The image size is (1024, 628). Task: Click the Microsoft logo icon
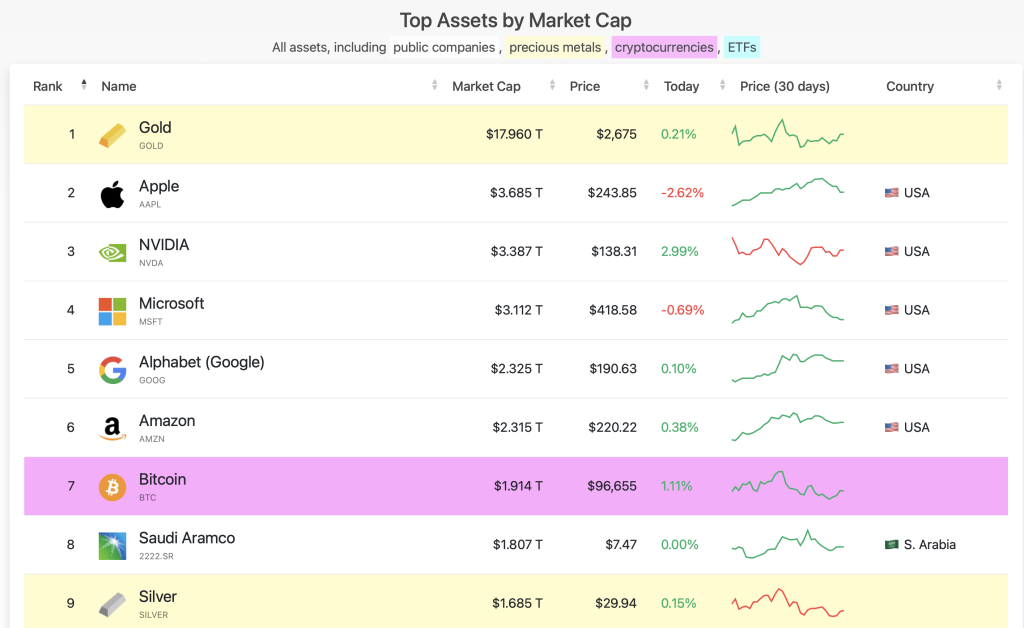tap(112, 311)
